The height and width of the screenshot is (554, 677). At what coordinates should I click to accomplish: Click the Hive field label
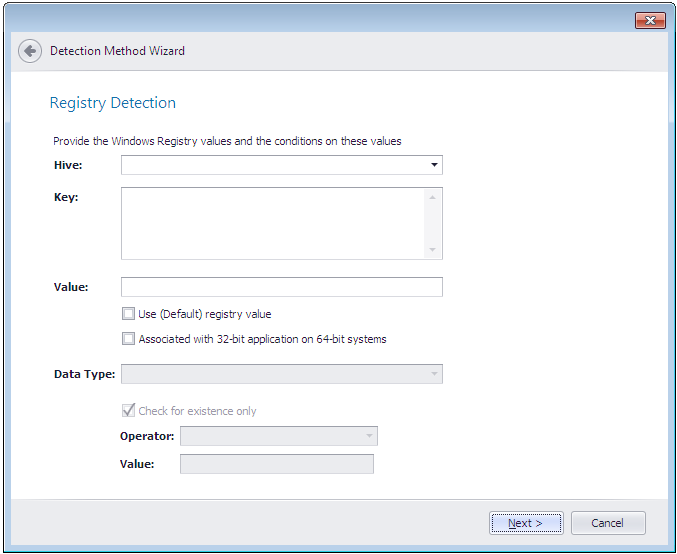[x=68, y=165]
